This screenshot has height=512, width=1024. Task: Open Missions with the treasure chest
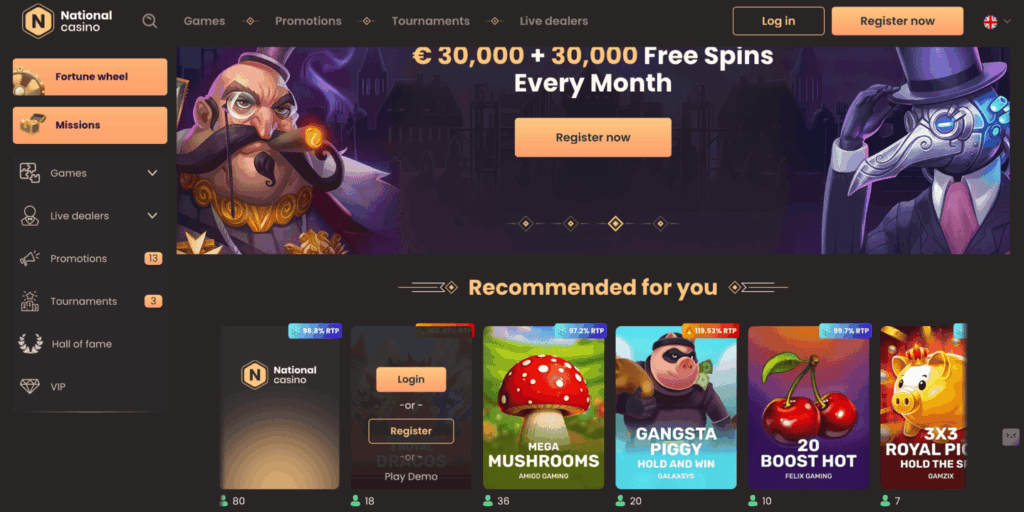90,125
